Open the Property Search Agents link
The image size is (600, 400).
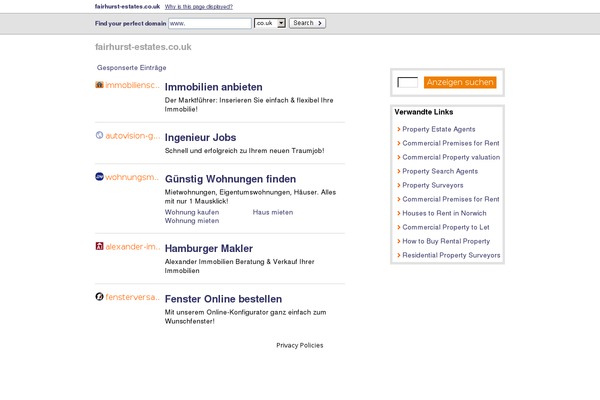tap(440, 171)
